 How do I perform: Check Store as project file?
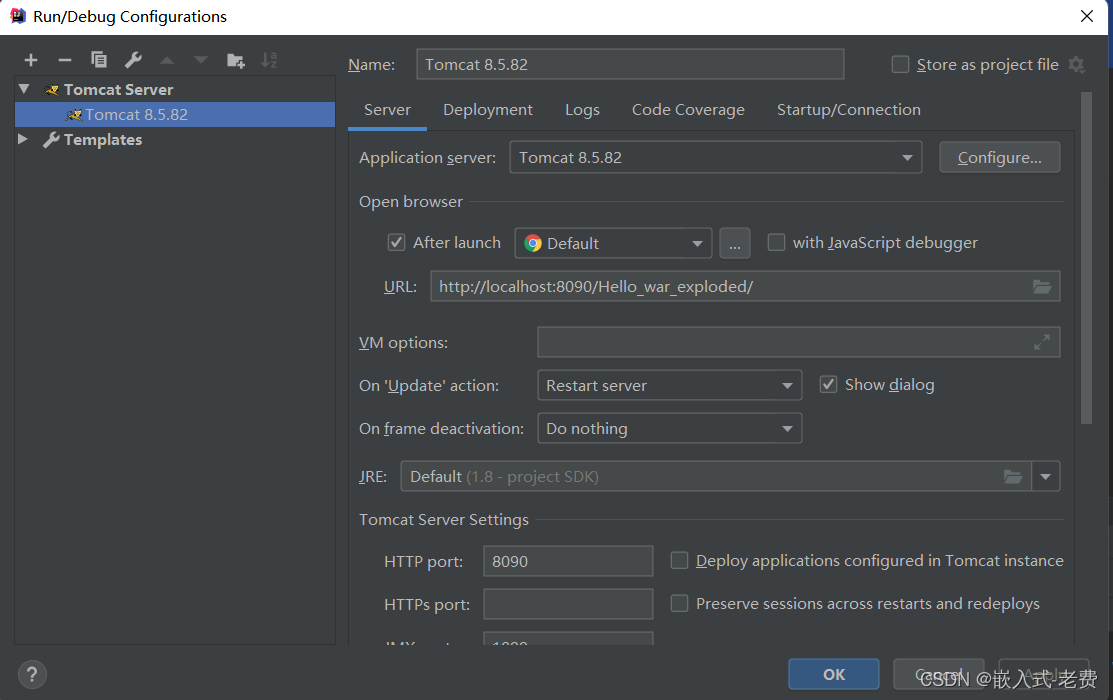(900, 64)
